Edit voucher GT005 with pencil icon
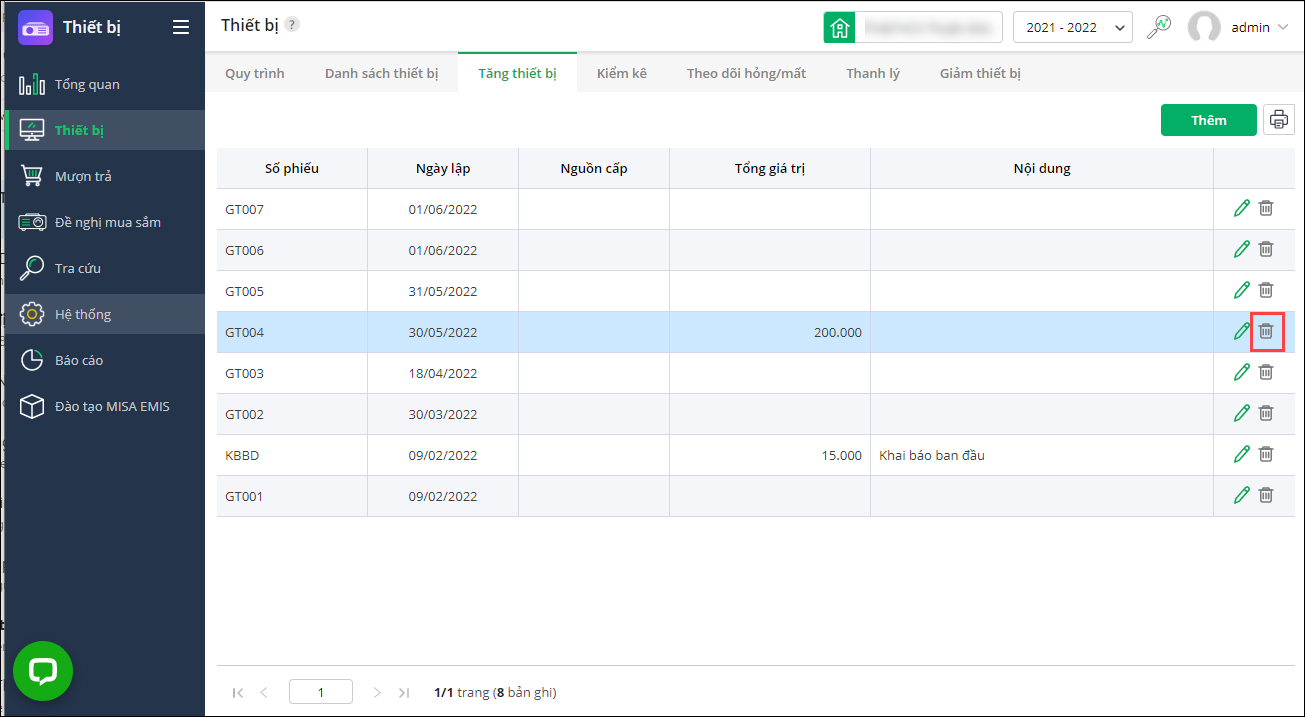The image size is (1305, 717). [1242, 290]
